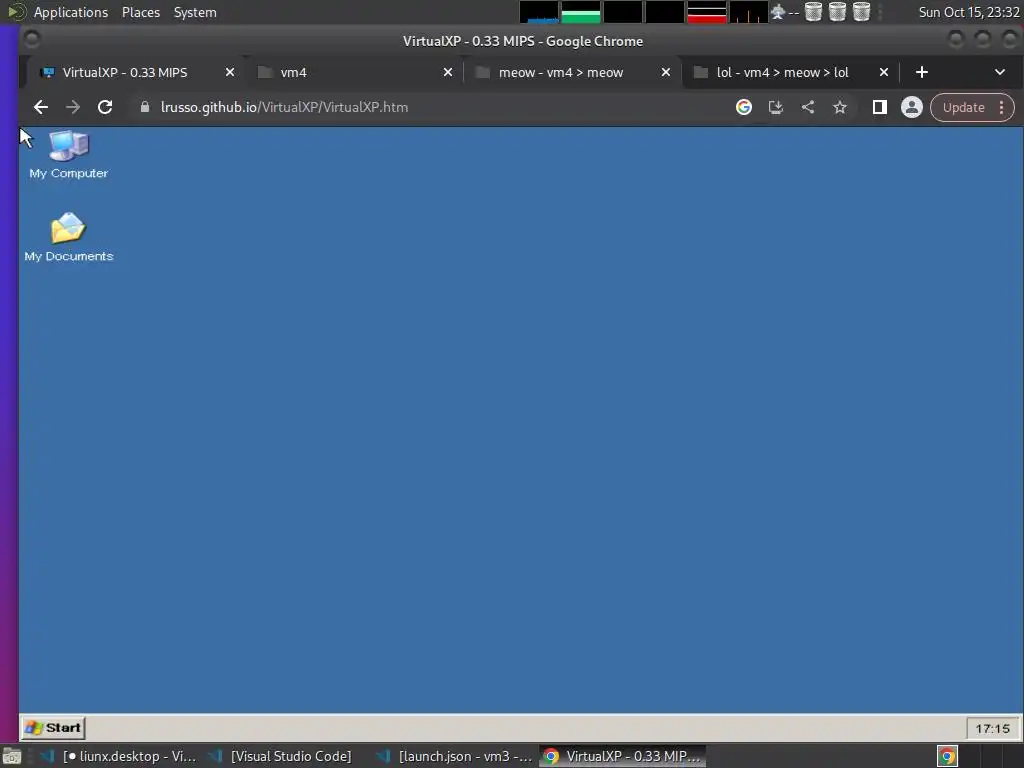This screenshot has height=768, width=1024.
Task: Switch to the [Visual Studio Code] taskbar entry
Action: click(281, 756)
